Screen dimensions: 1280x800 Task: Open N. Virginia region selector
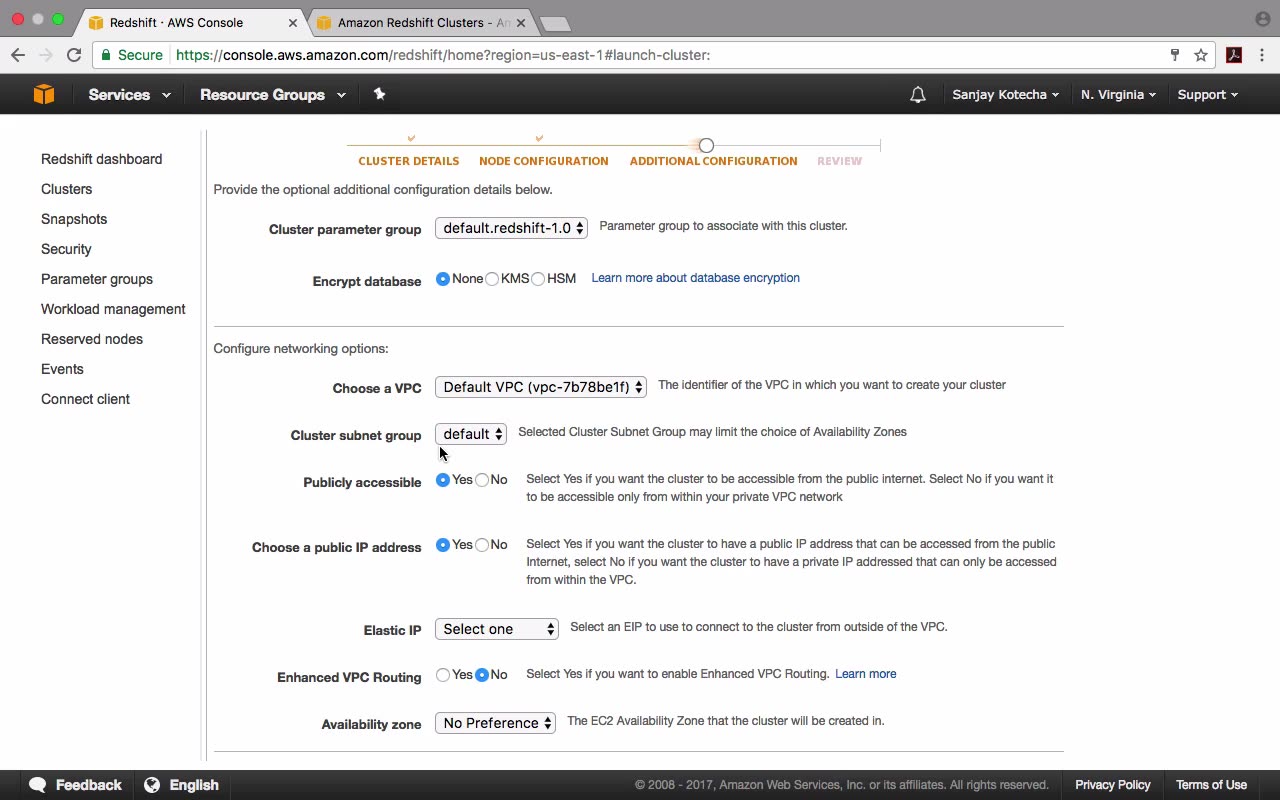1118,95
